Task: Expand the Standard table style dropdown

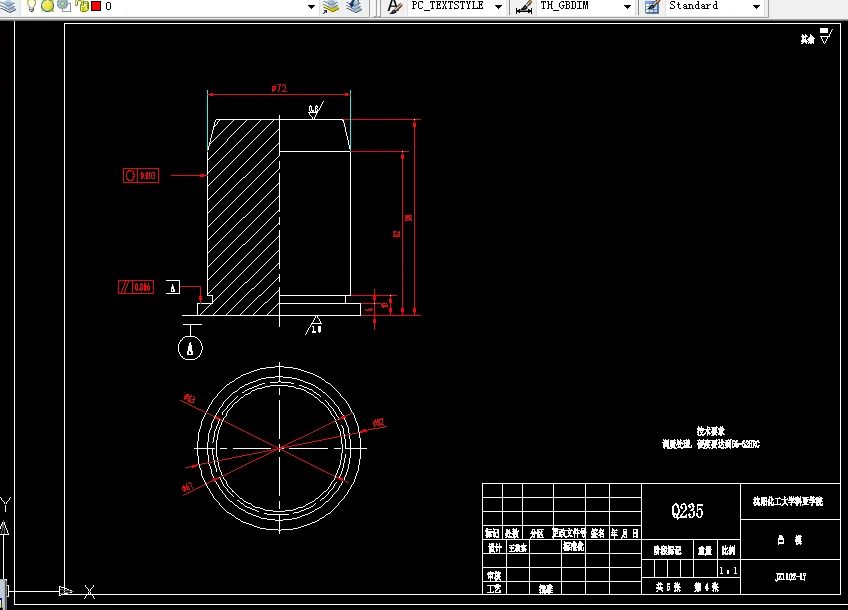Action: pyautogui.click(x=757, y=6)
